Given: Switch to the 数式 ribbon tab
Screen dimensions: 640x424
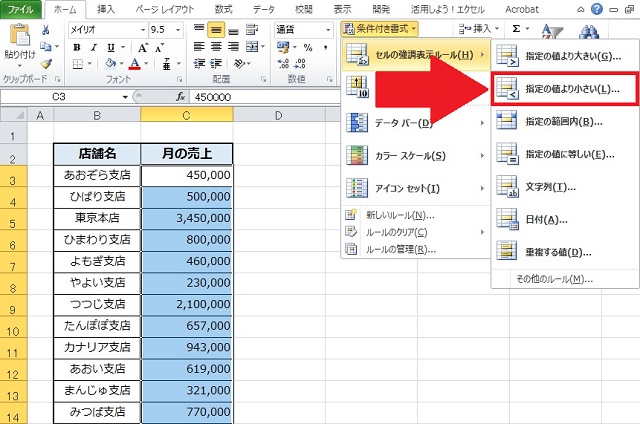Looking at the screenshot, I should tap(224, 9).
